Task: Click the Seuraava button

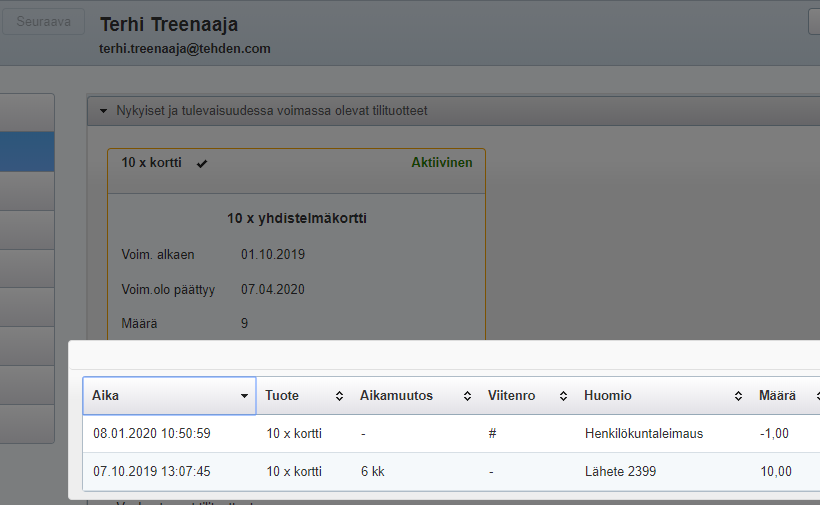Action: [42, 22]
